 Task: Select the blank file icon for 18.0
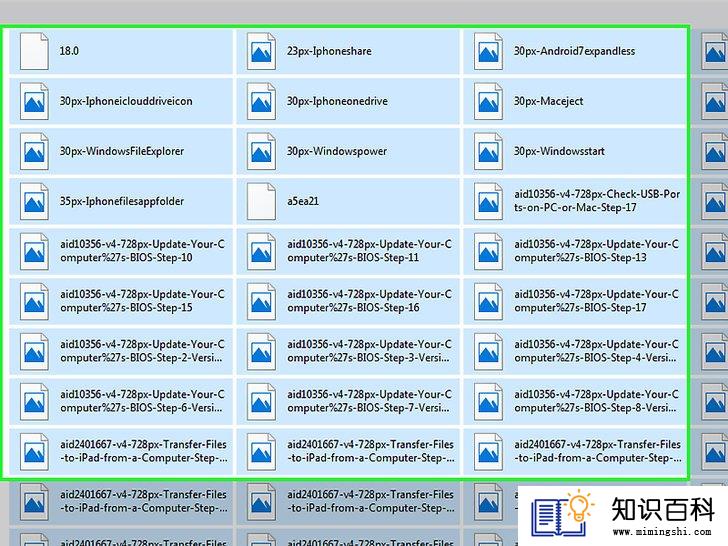point(34,51)
